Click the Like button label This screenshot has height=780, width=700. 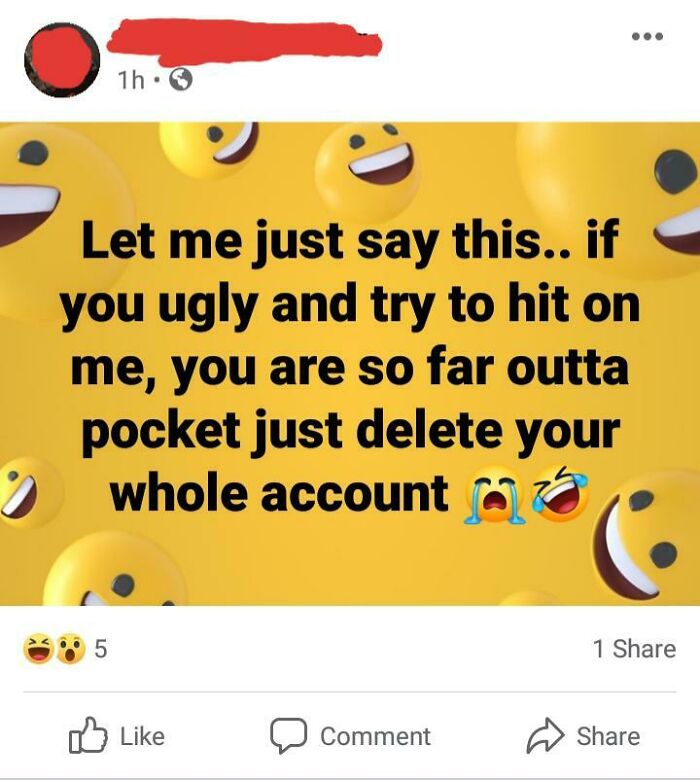(x=142, y=736)
